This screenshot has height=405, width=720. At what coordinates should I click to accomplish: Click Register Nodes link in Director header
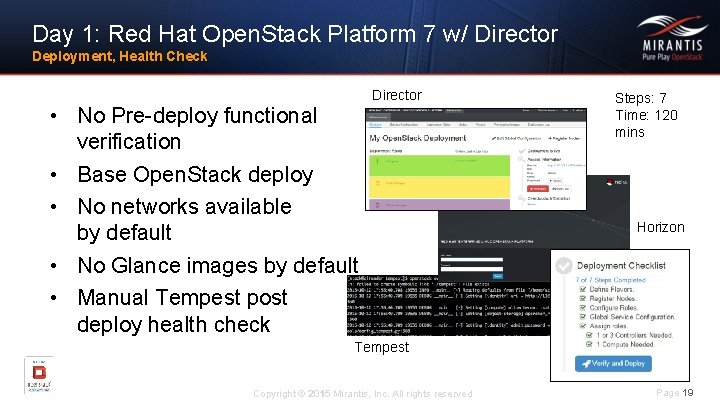(x=564, y=138)
